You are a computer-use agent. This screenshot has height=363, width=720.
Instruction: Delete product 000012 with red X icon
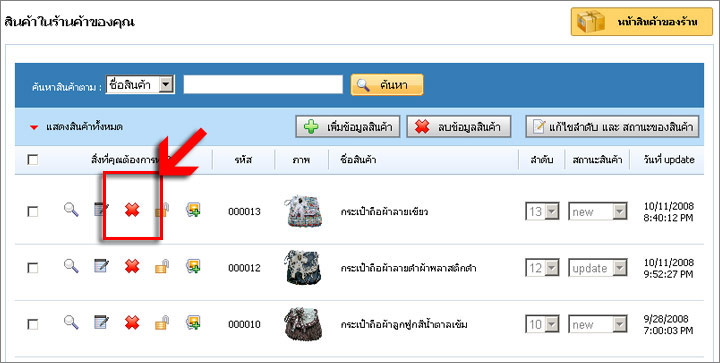tap(132, 266)
